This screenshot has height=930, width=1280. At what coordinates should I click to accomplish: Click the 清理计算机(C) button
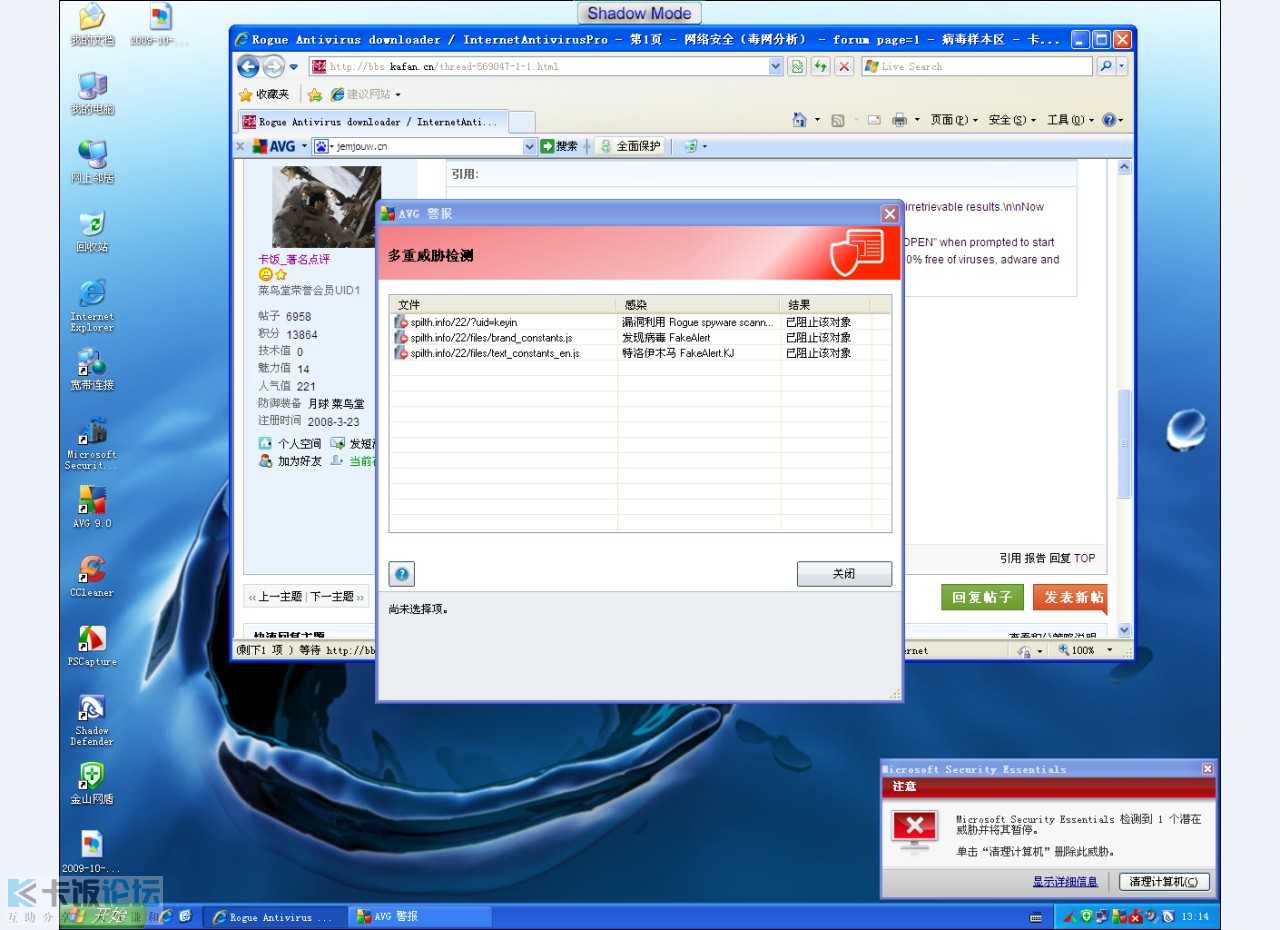pos(1164,882)
